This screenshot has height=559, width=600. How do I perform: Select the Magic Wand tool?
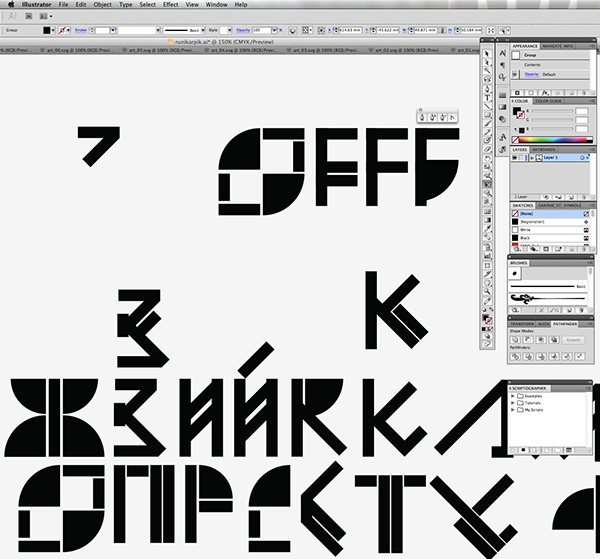[487, 71]
